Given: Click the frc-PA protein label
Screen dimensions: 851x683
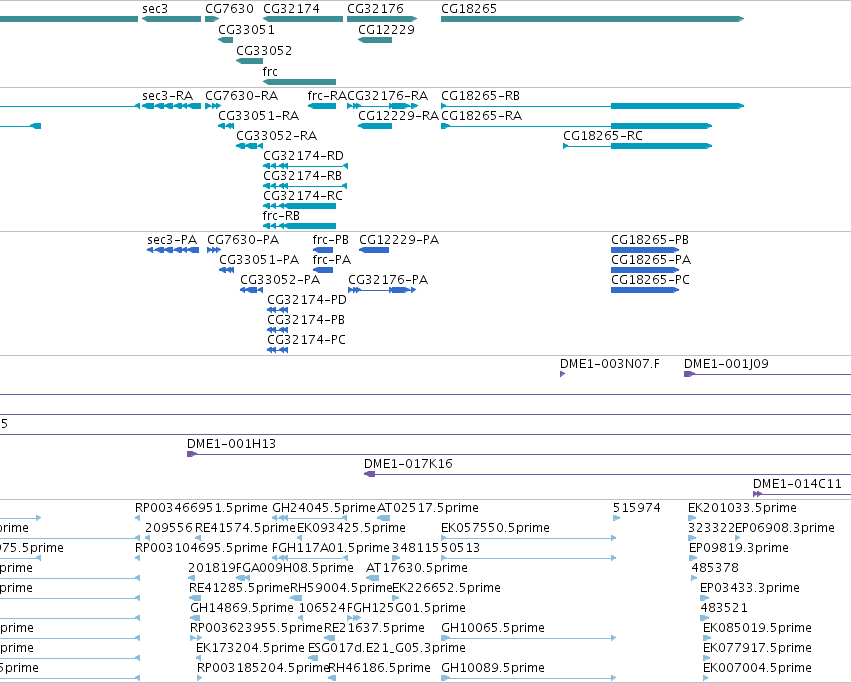Looking at the screenshot, I should point(332,260).
